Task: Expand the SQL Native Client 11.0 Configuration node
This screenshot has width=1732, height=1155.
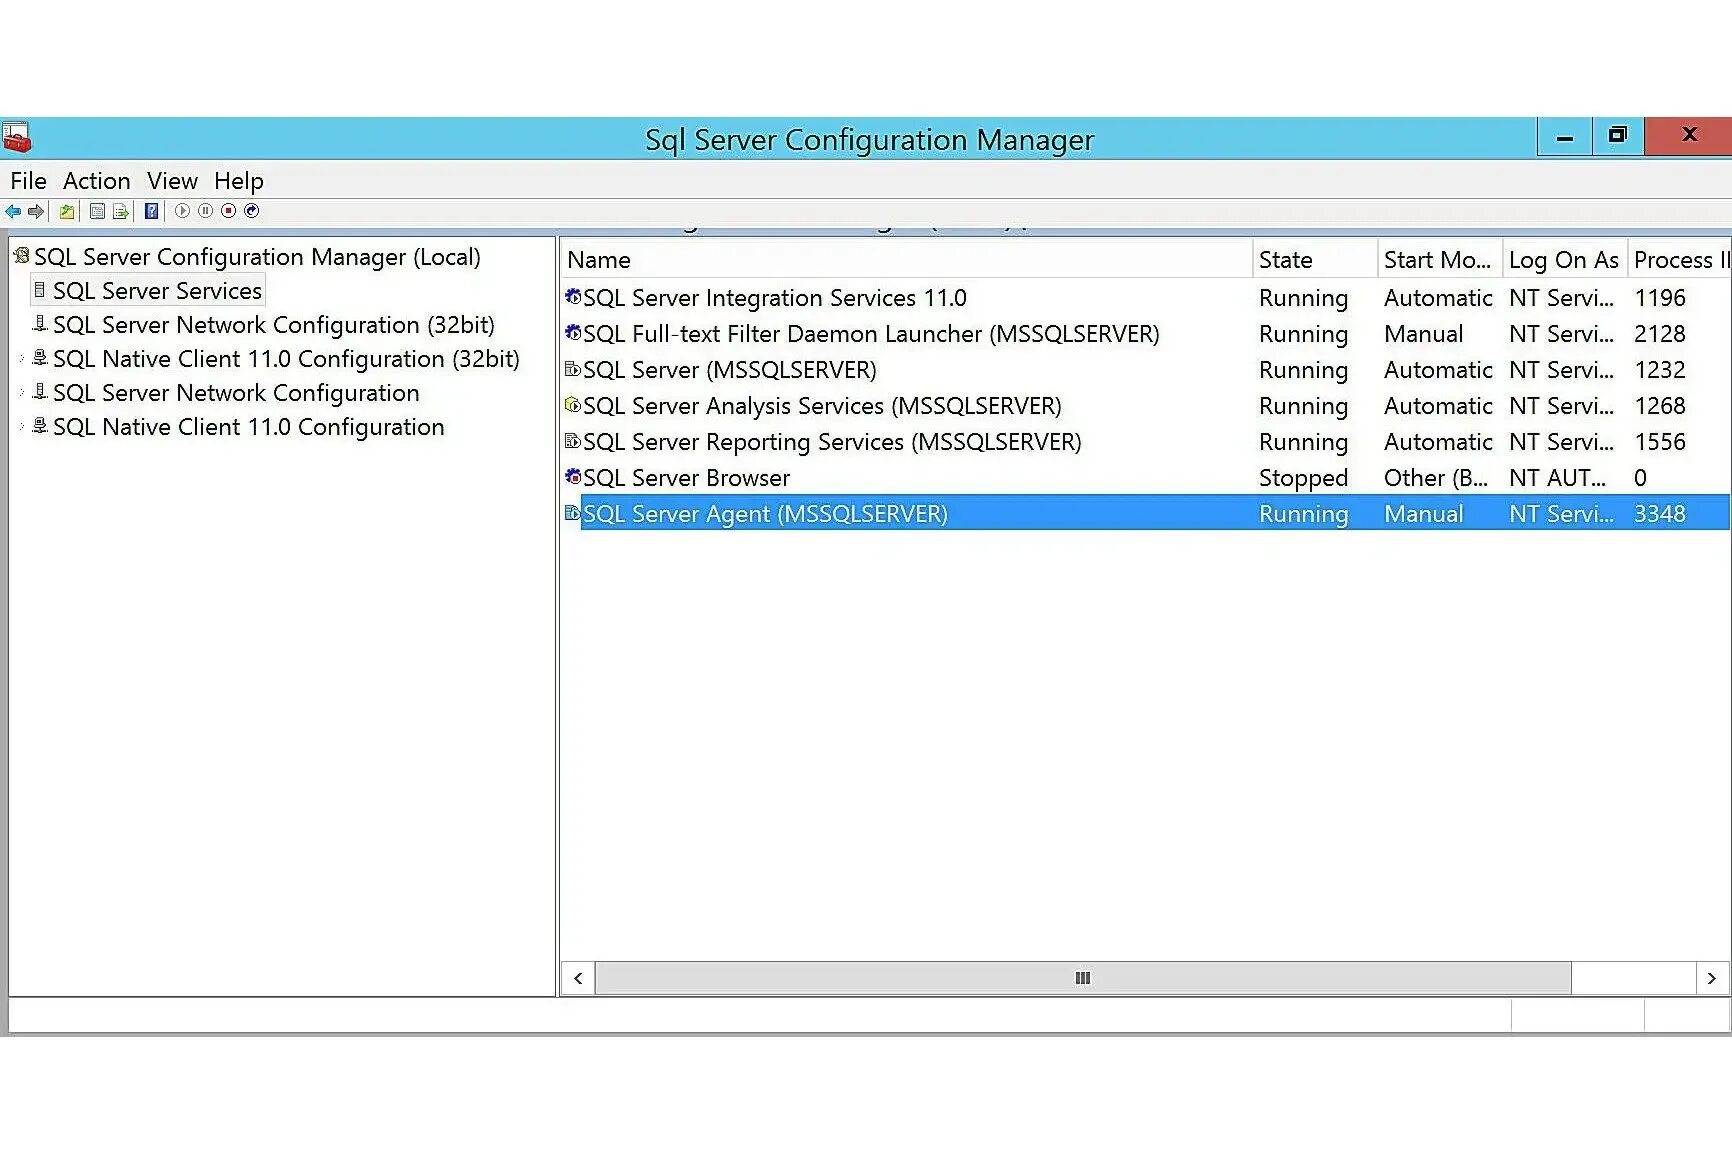Action: (21, 426)
